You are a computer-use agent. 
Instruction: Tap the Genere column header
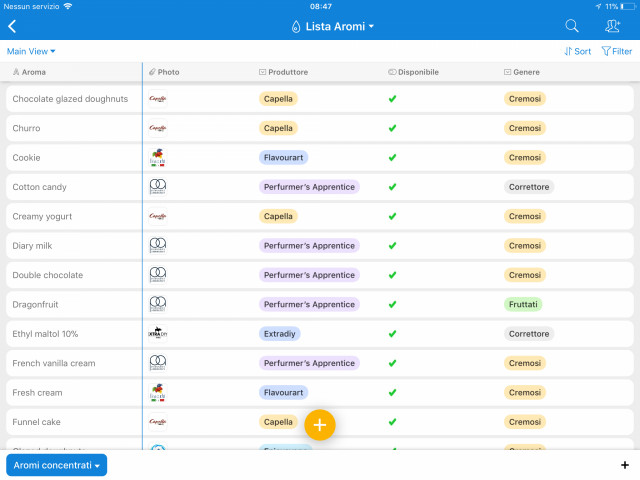(x=522, y=72)
